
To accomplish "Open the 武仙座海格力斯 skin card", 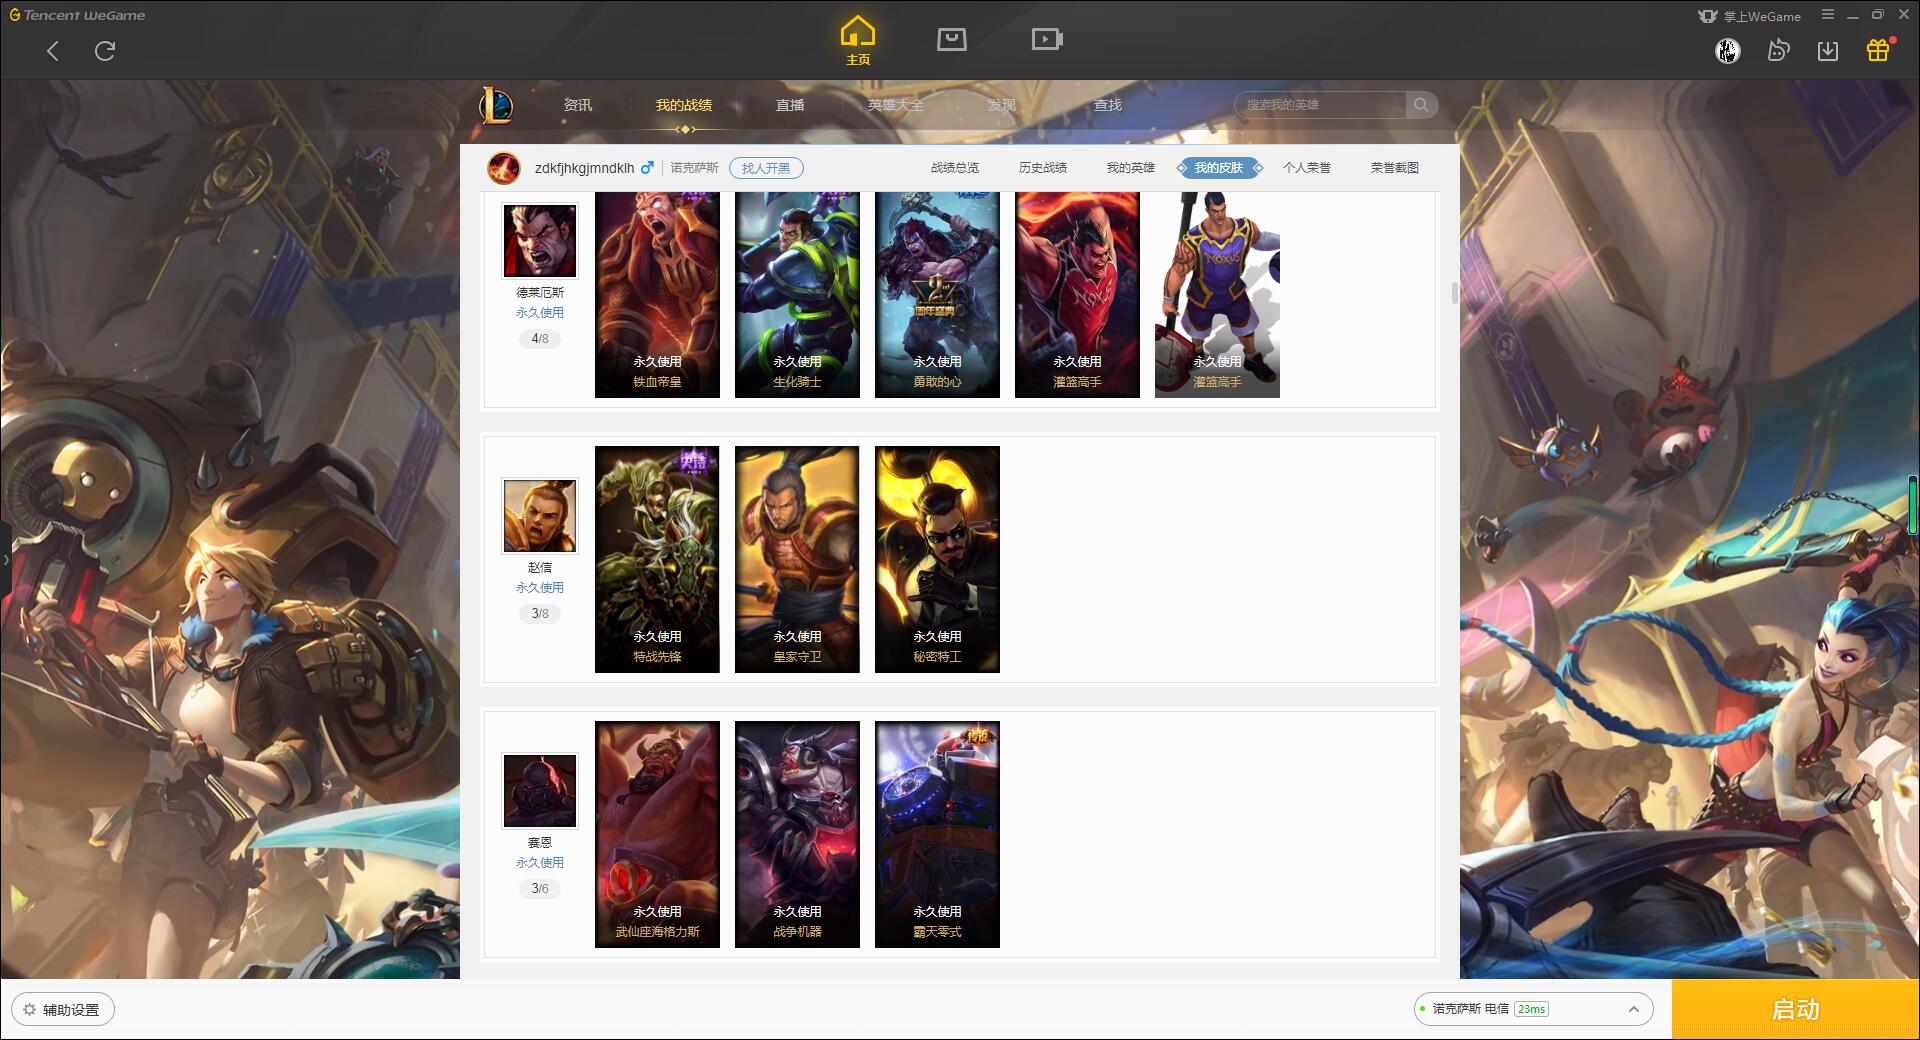I will [657, 834].
